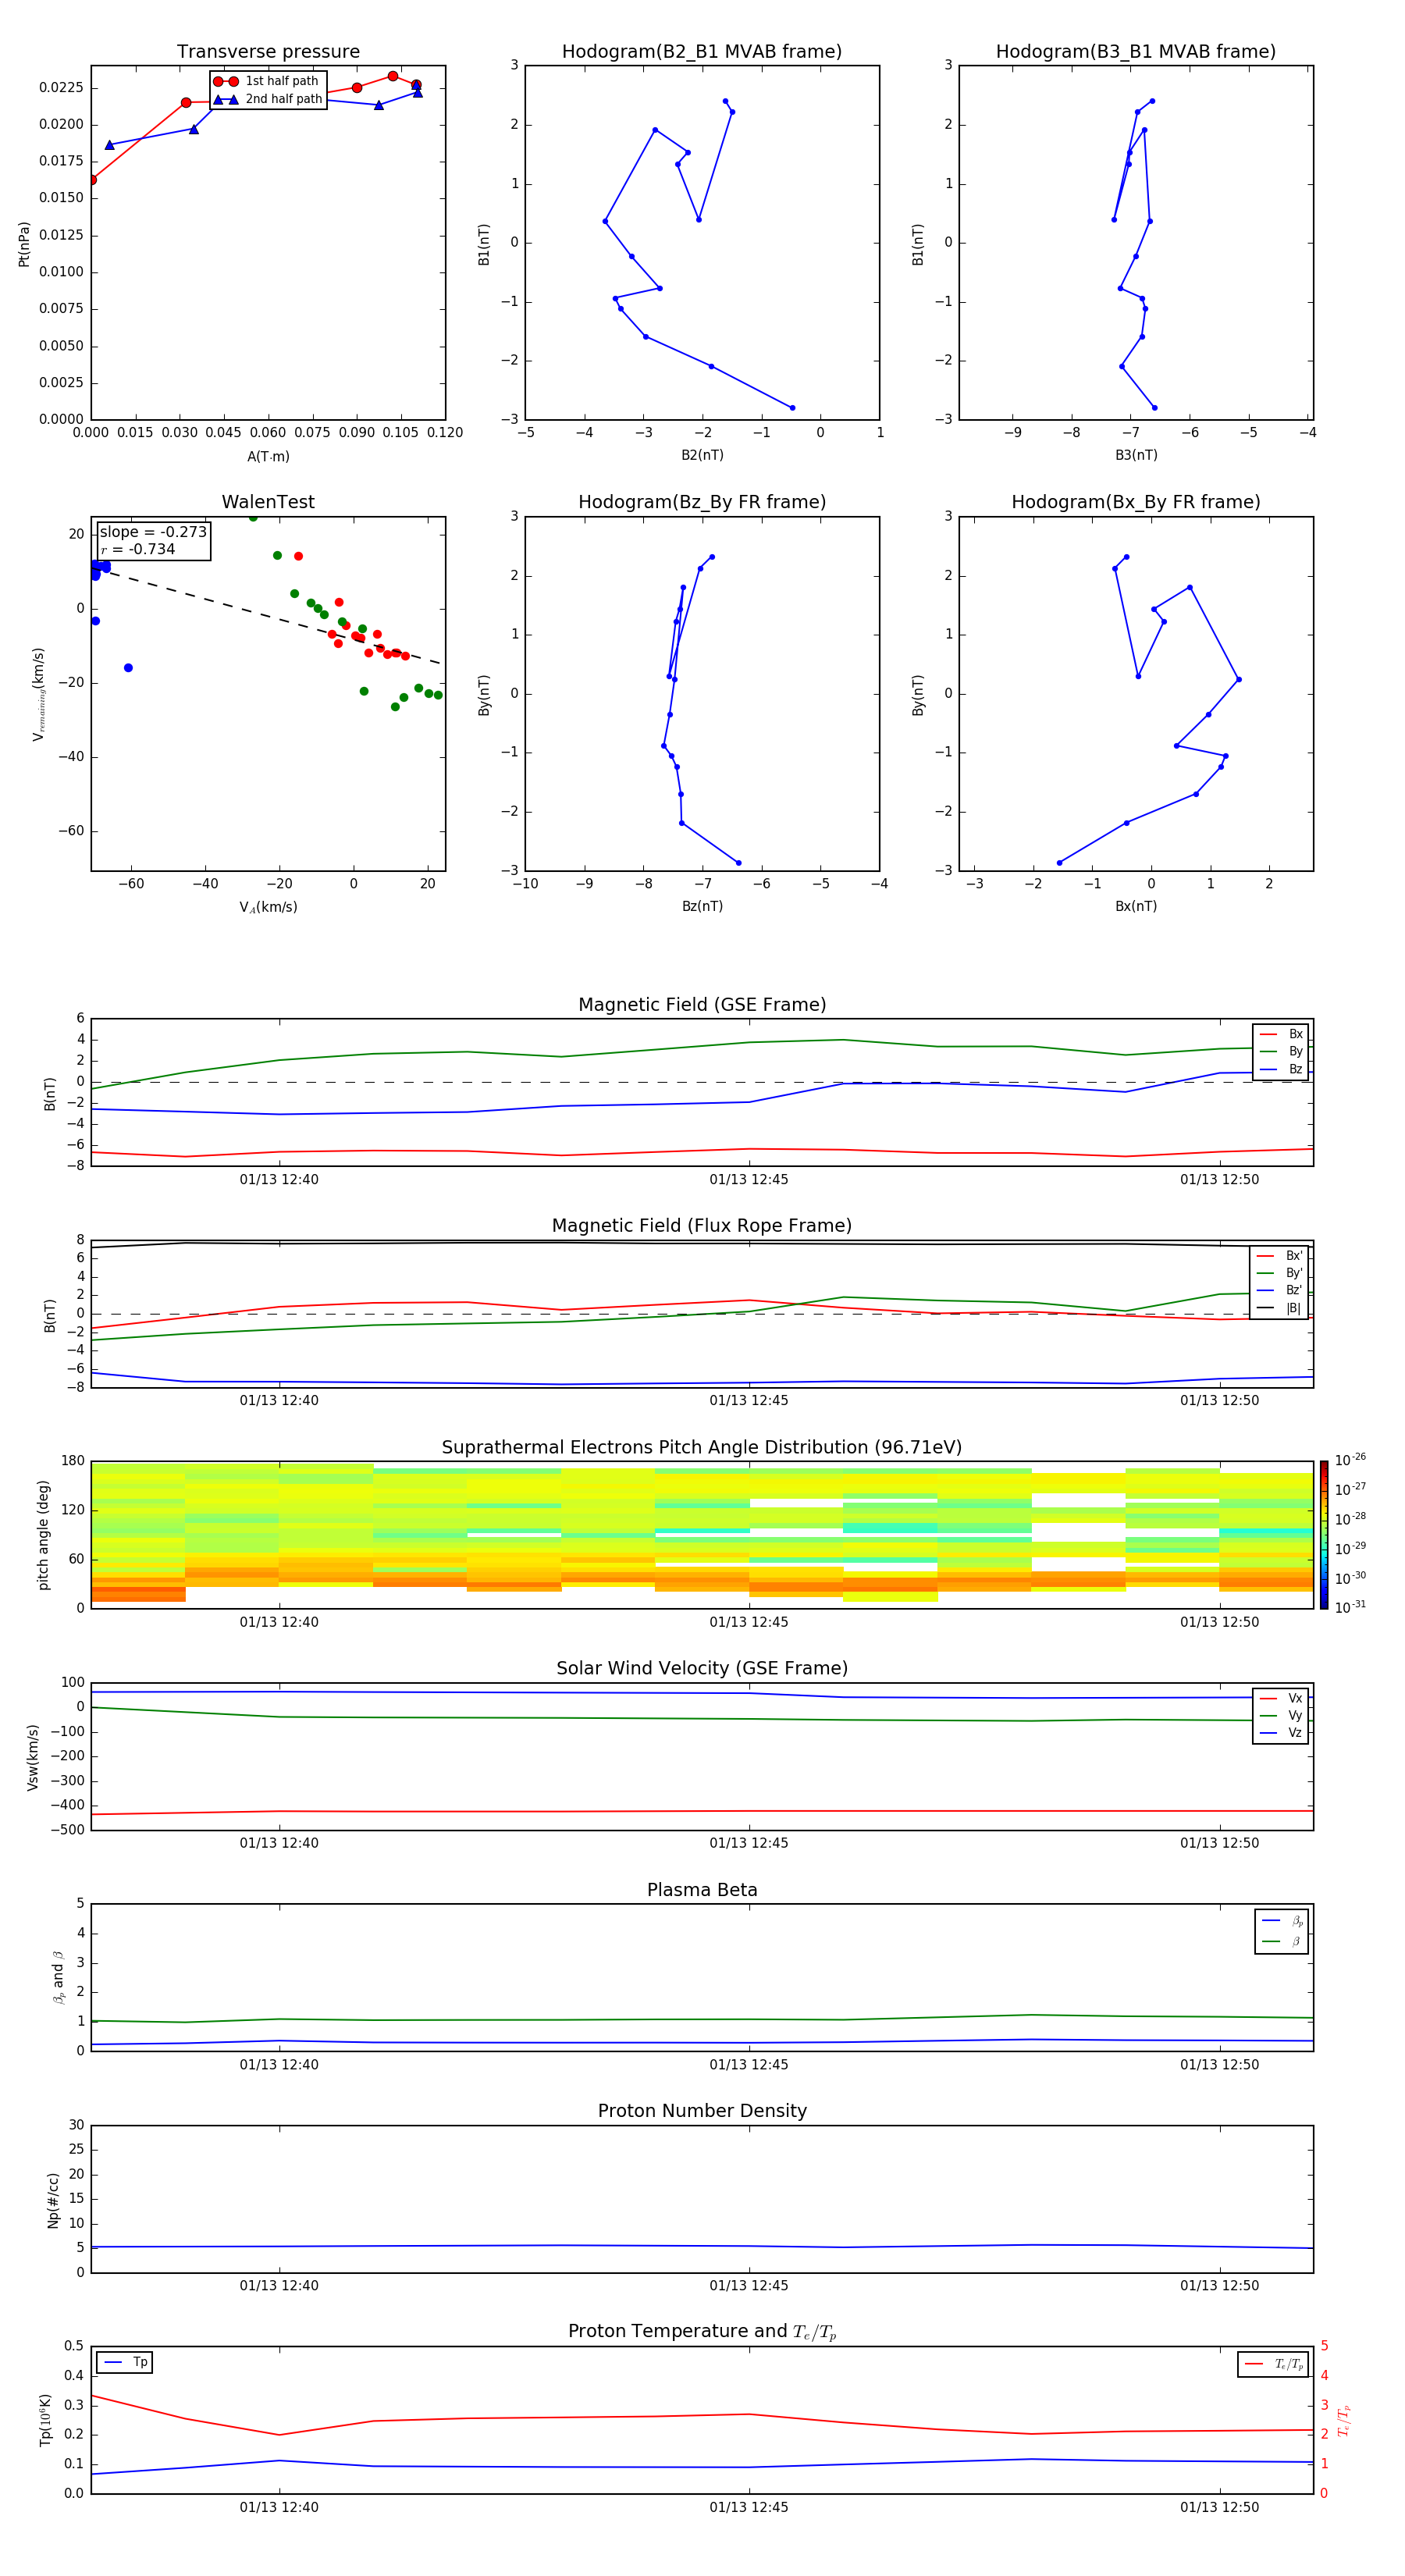The width and height of the screenshot is (1405, 2576).
Task: Click the 'Hodogram(B2_B1 MVAB frame)' title
Action: pos(702,51)
